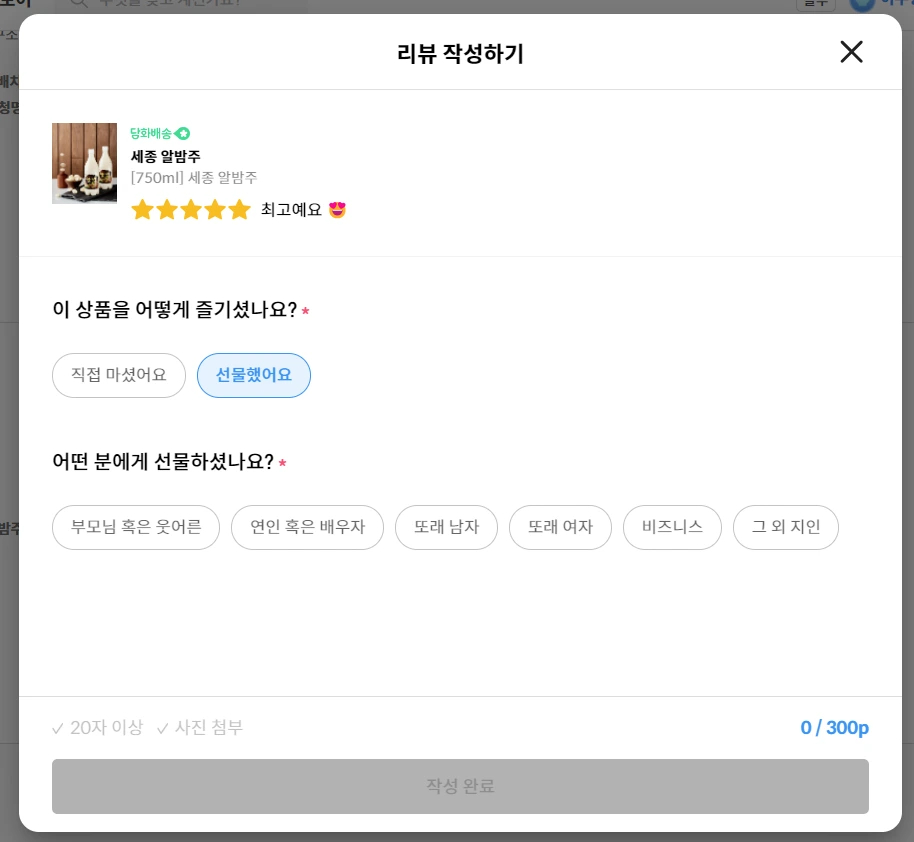Choose 부모님 혹은 웃어른 as recipient
This screenshot has height=842, width=914.
(136, 527)
